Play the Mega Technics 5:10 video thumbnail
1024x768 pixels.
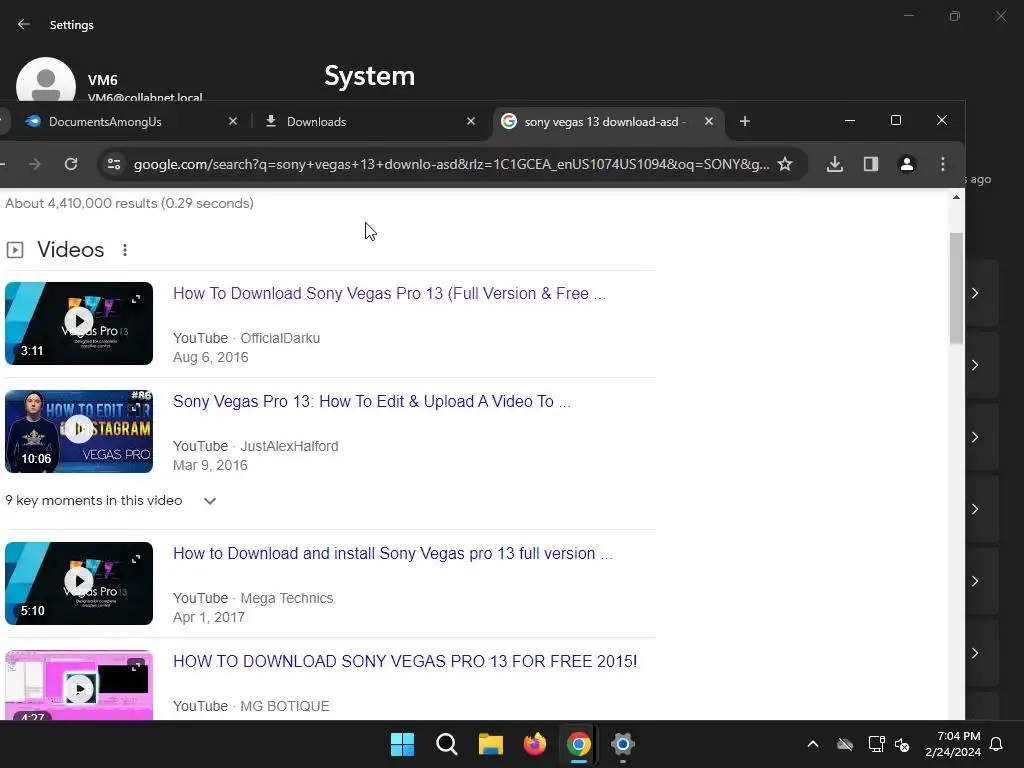79,583
